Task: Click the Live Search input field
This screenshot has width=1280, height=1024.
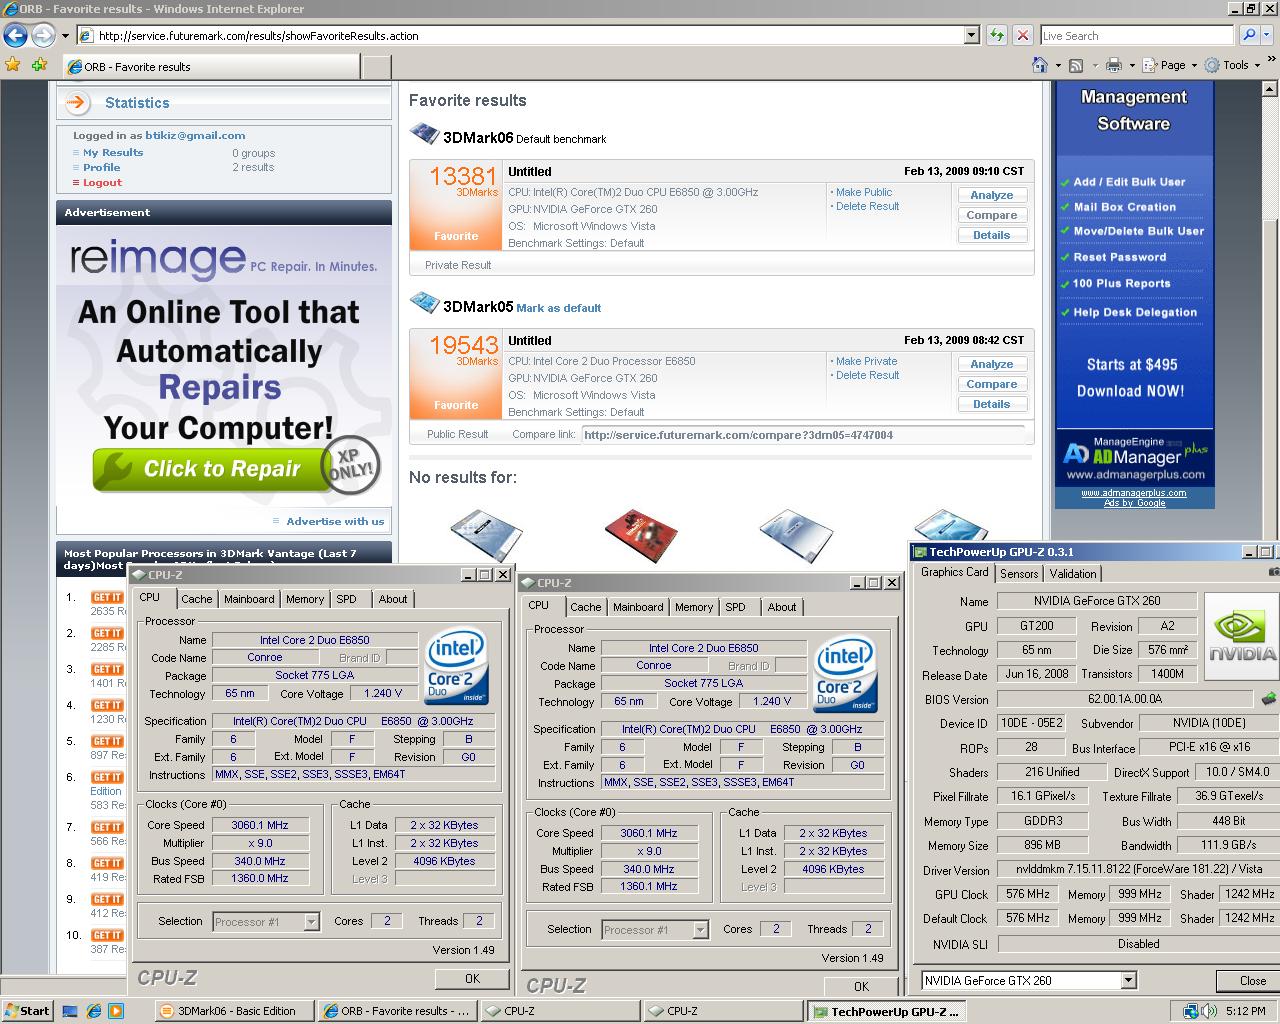Action: pos(1138,35)
